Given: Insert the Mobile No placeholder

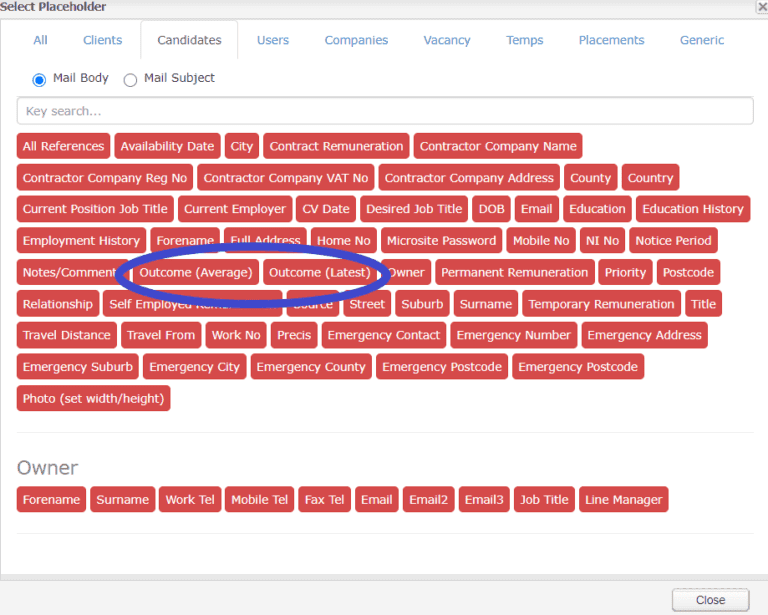Looking at the screenshot, I should (541, 240).
